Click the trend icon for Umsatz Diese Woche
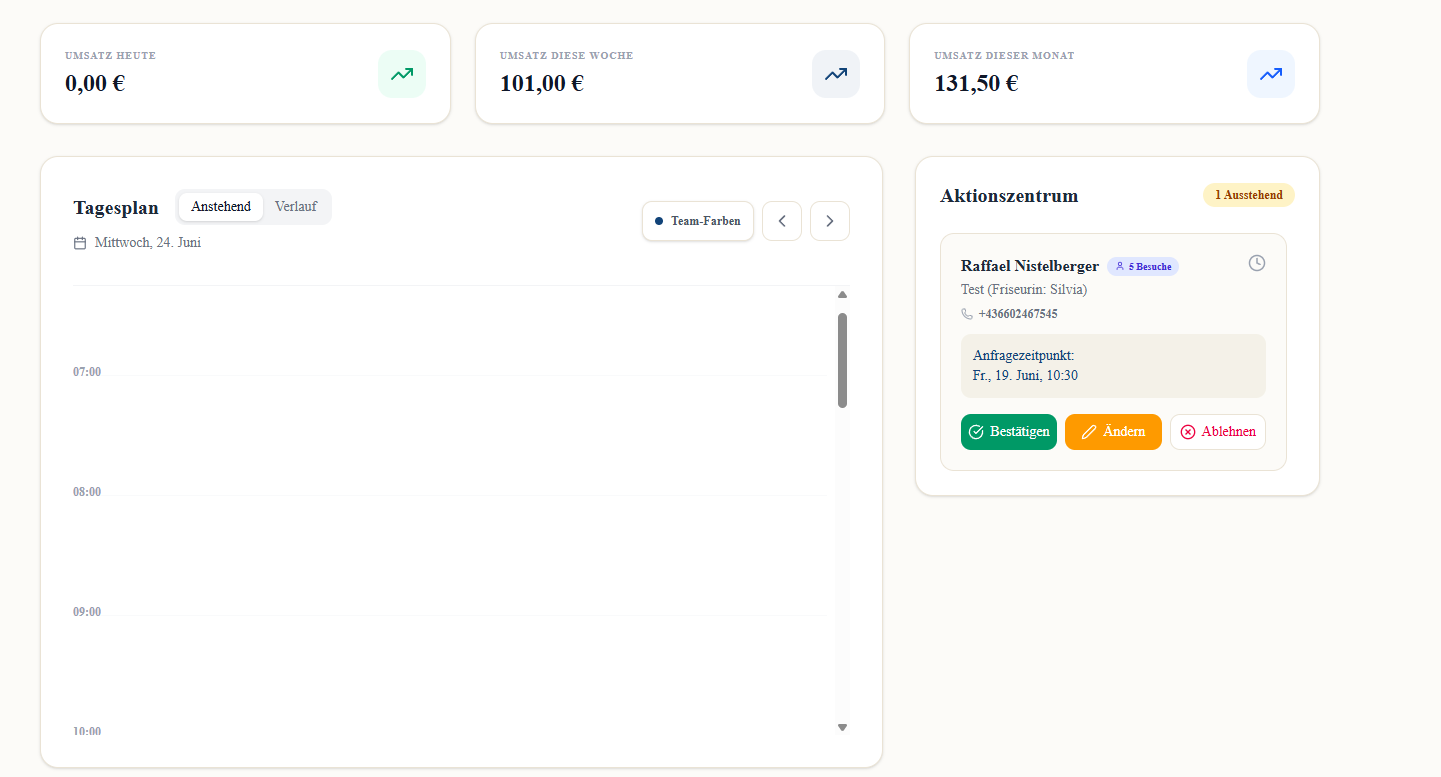 coord(836,74)
